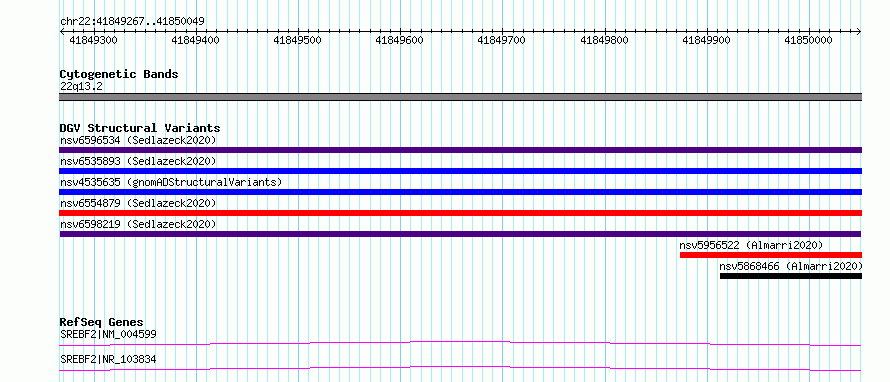Select the red nsv6554879 variant bar

click(460, 213)
